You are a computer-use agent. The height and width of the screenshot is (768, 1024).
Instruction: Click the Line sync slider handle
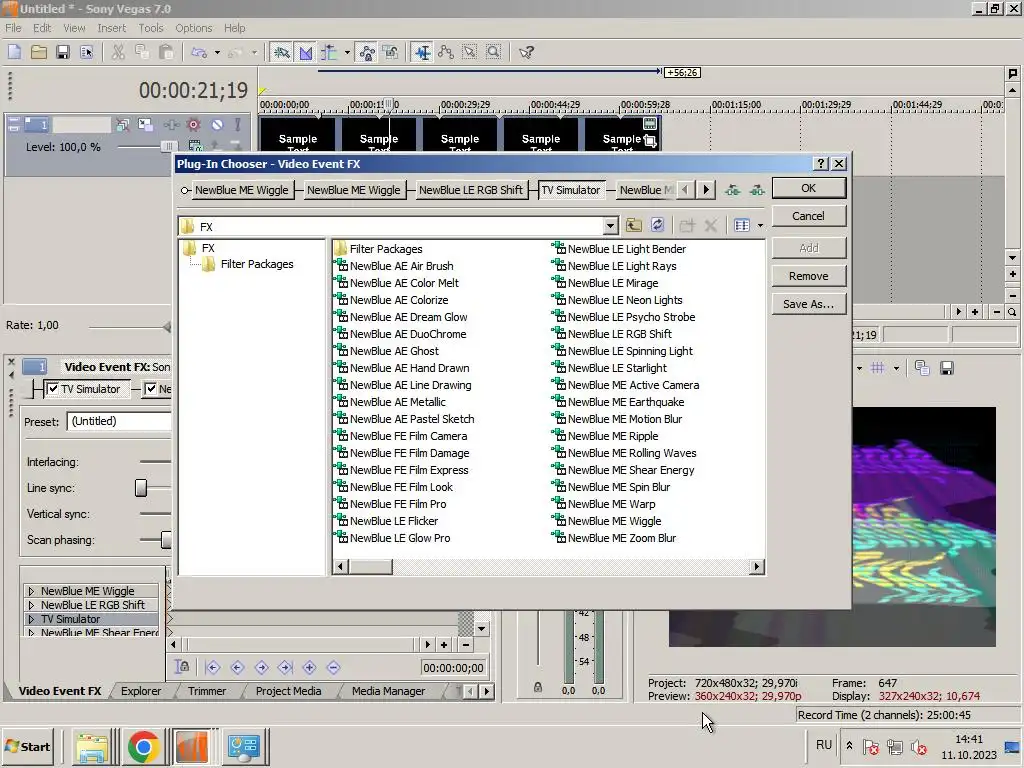[141, 488]
